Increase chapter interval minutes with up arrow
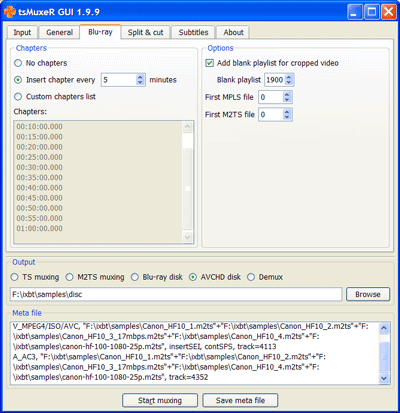 (x=140, y=77)
